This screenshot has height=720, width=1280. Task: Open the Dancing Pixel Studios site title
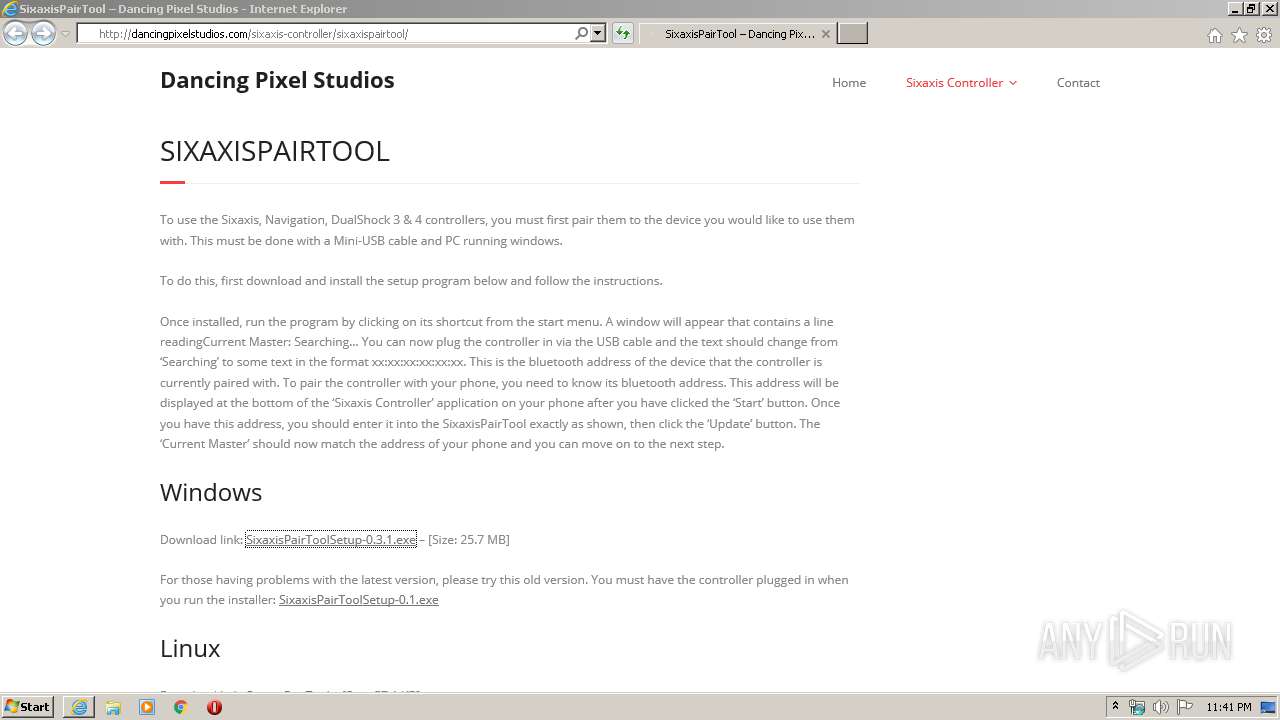click(277, 80)
